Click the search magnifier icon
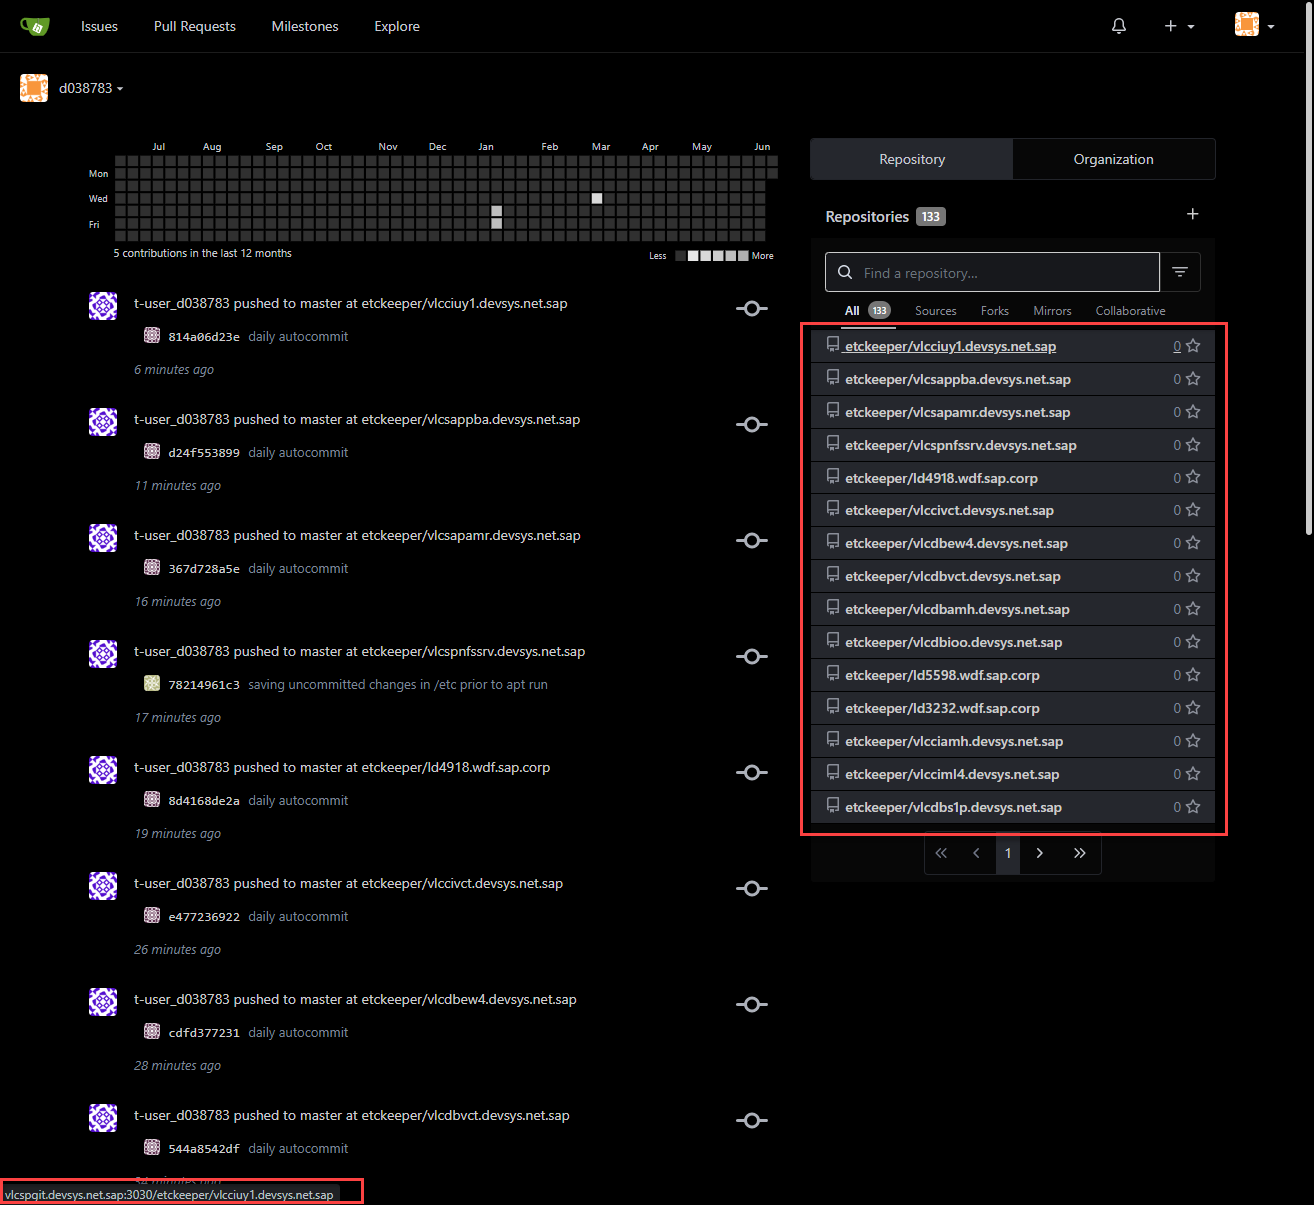Viewport: 1314px width, 1205px height. tap(845, 272)
